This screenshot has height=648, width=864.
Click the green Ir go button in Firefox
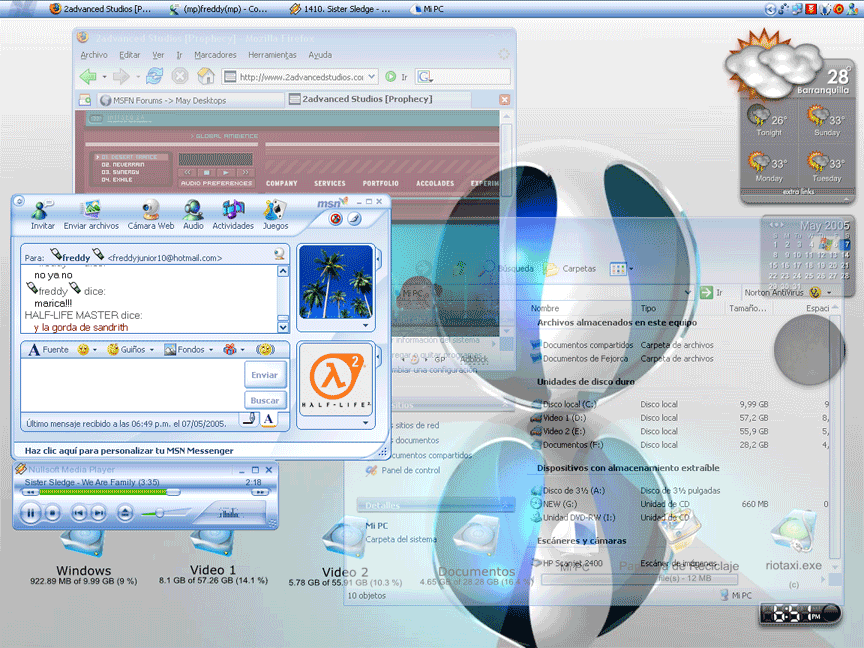coord(396,77)
